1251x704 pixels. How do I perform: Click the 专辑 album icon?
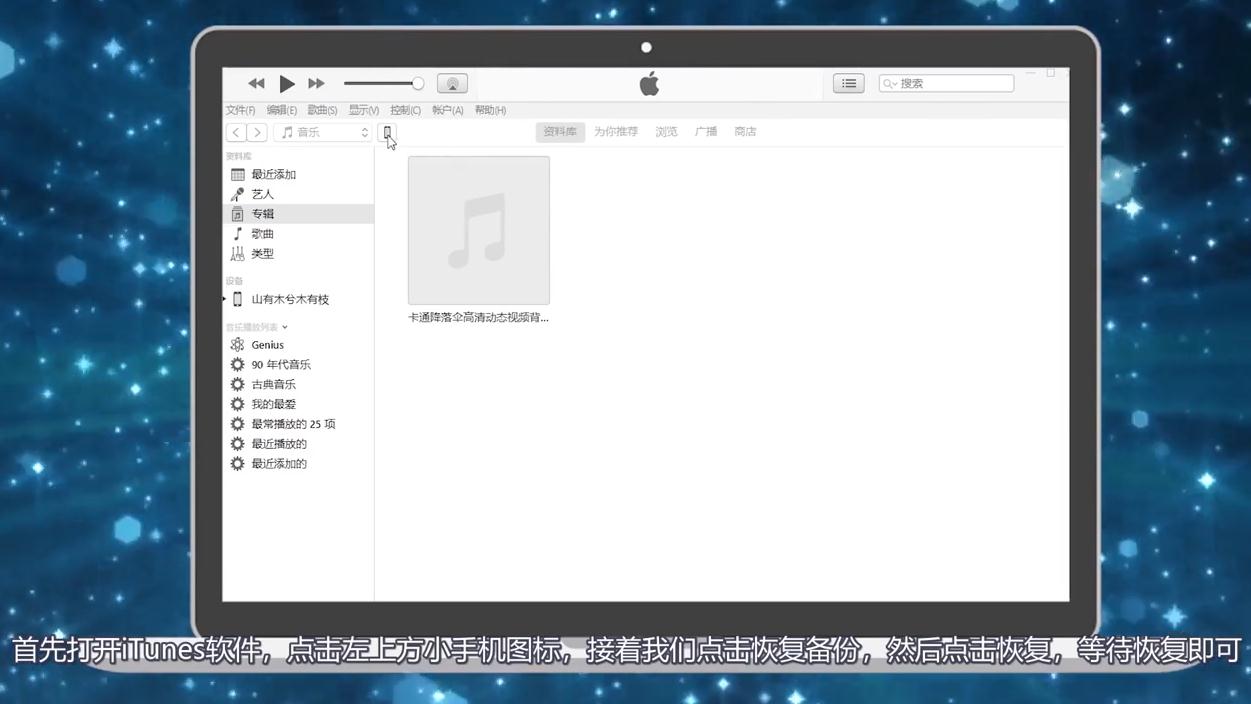237,214
